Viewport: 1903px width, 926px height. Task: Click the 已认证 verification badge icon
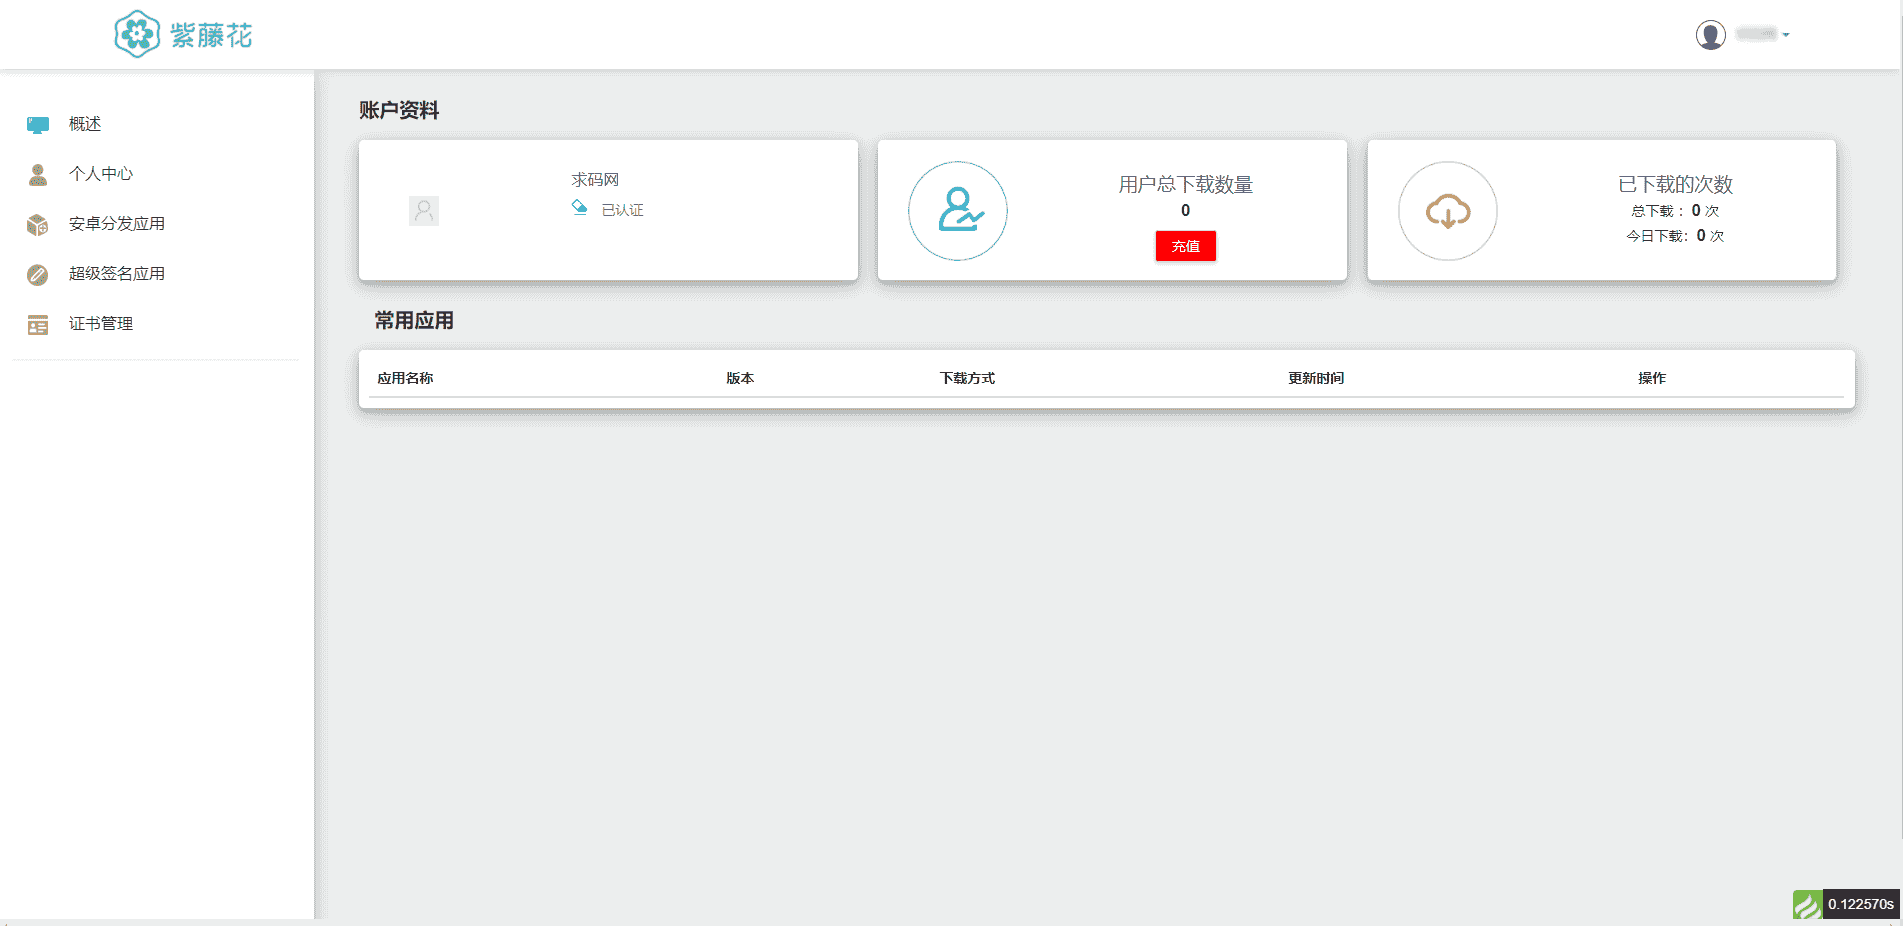579,208
